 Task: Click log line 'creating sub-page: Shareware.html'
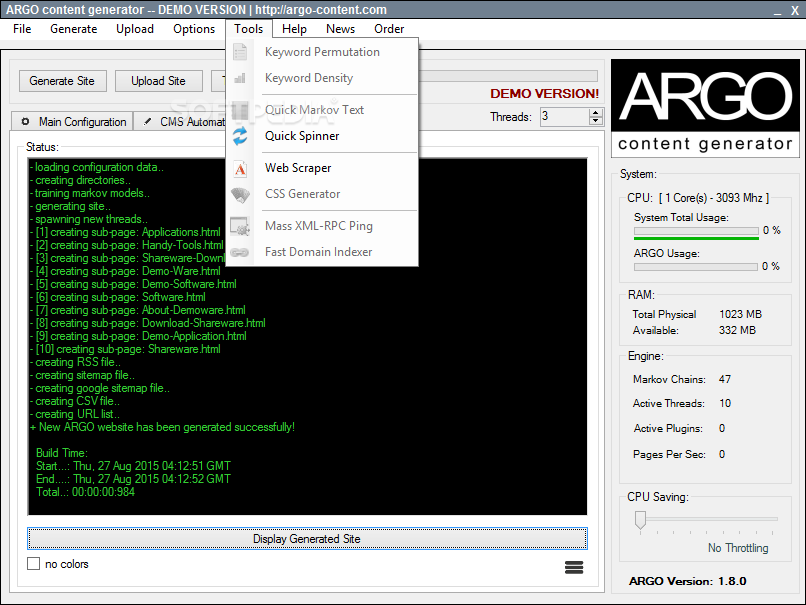(x=125, y=349)
